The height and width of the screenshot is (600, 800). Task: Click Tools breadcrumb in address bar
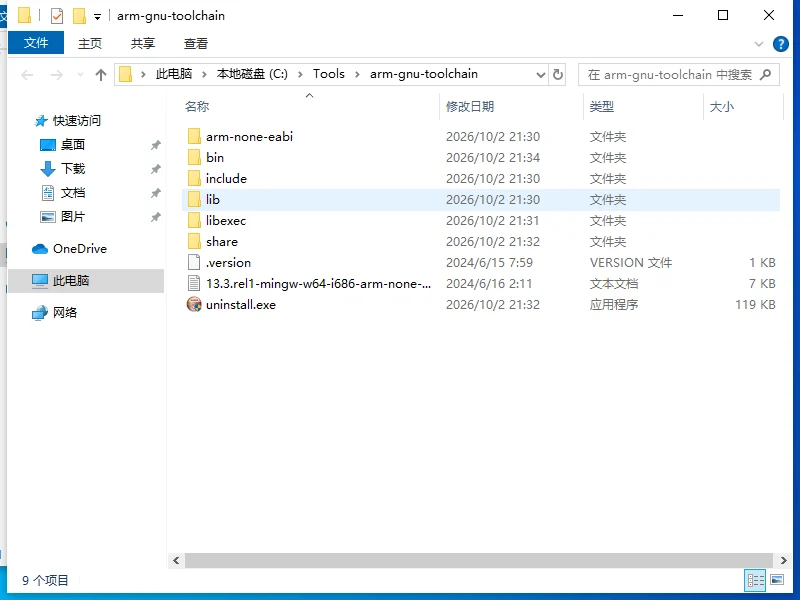[329, 74]
